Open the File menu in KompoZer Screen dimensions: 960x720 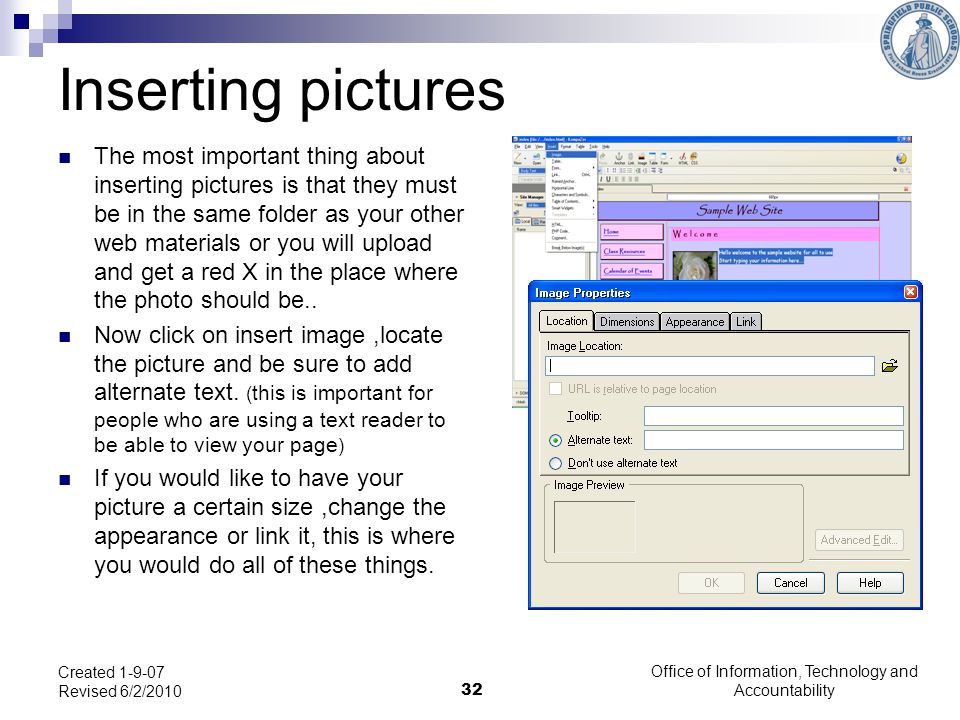click(x=517, y=147)
